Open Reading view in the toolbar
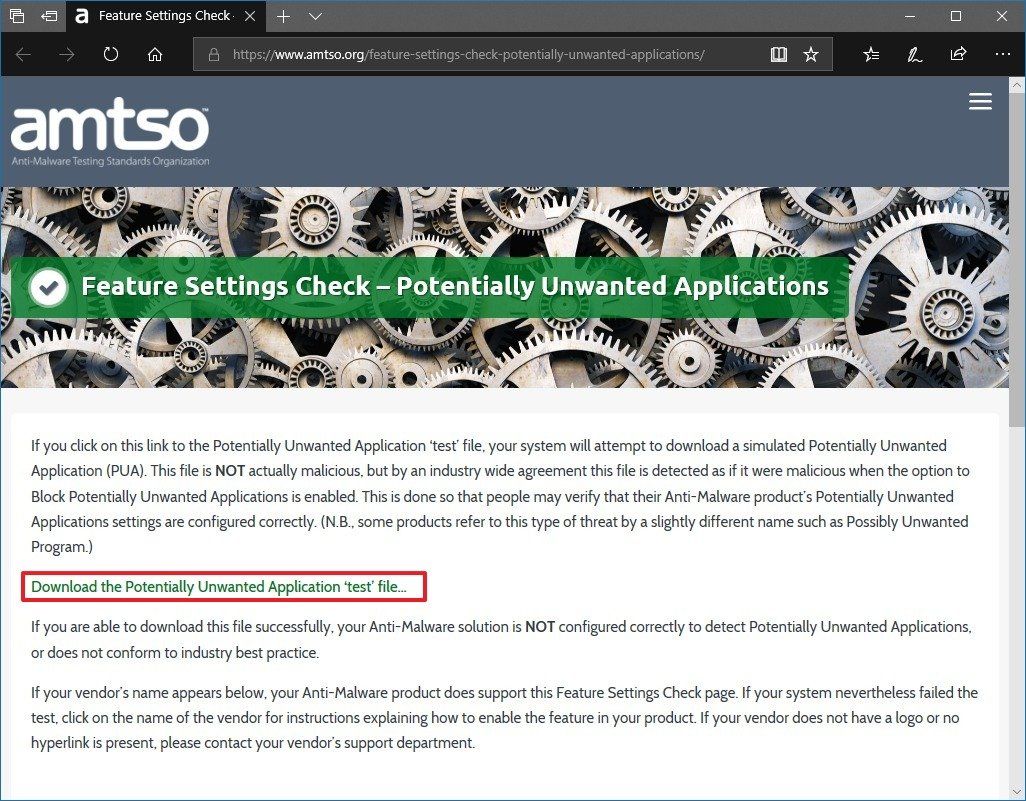Image resolution: width=1026 pixels, height=801 pixels. pyautogui.click(x=778, y=54)
